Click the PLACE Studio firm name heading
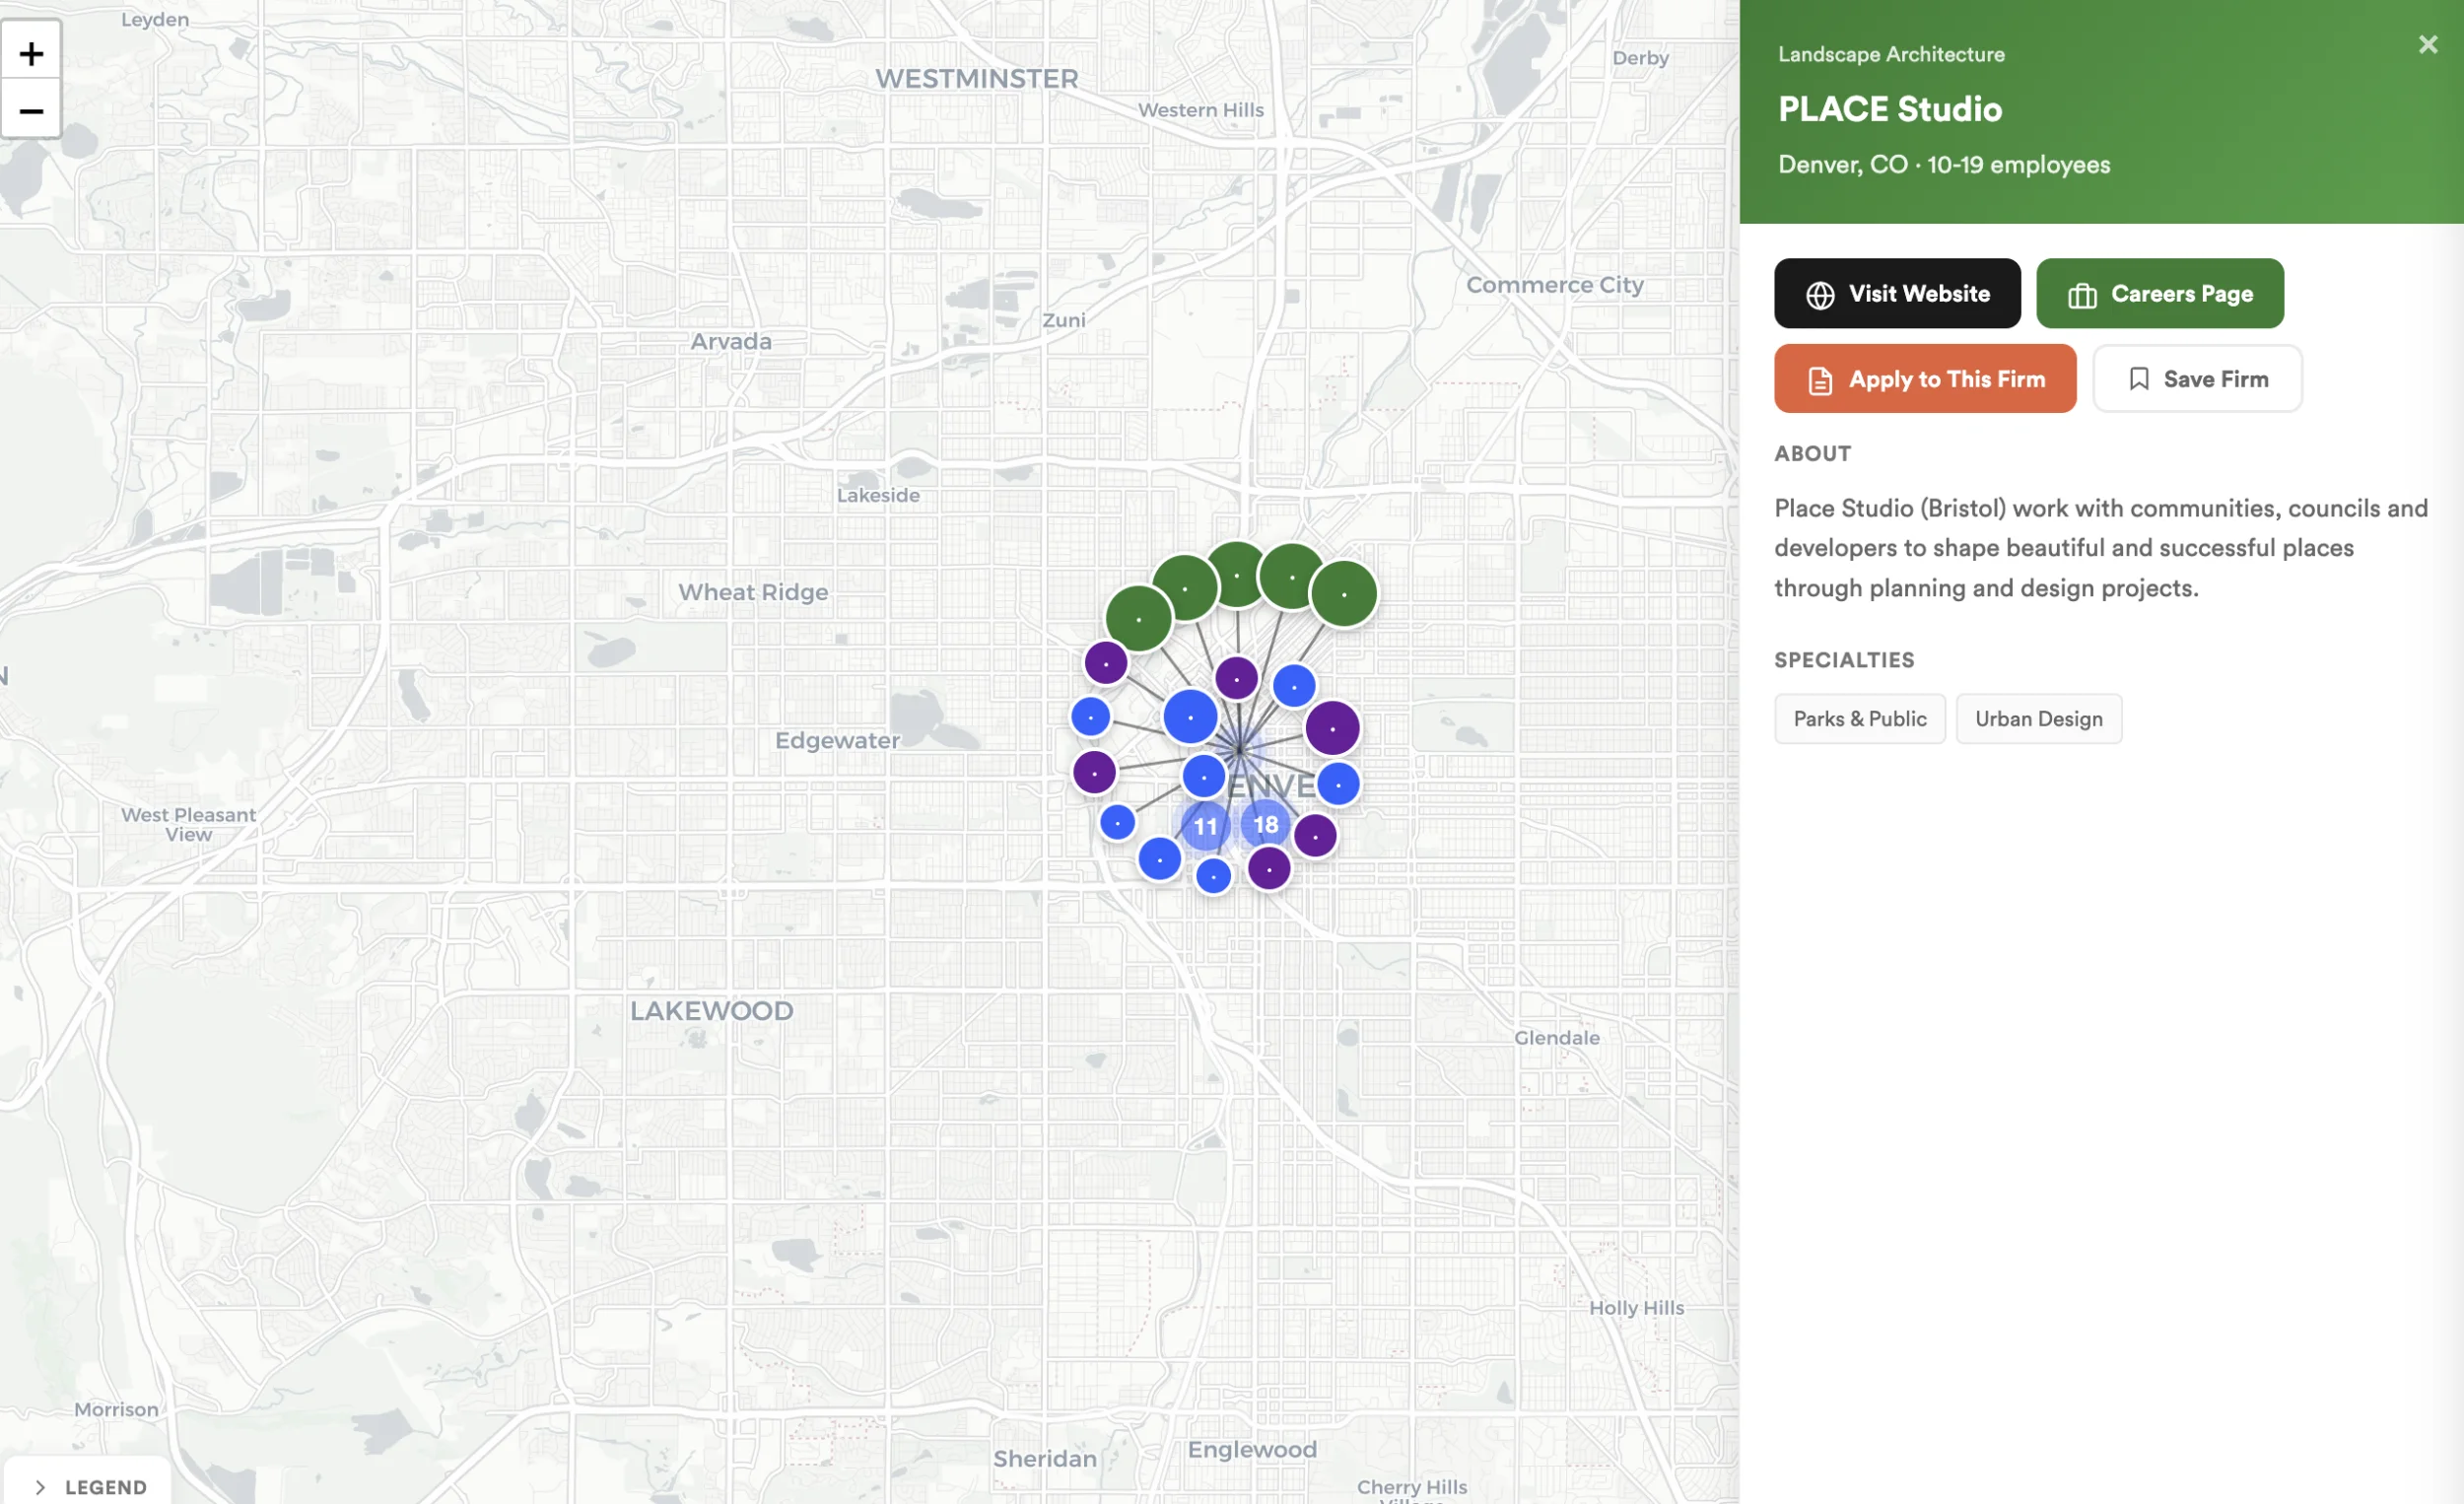The height and width of the screenshot is (1504, 2464). [x=1890, y=108]
